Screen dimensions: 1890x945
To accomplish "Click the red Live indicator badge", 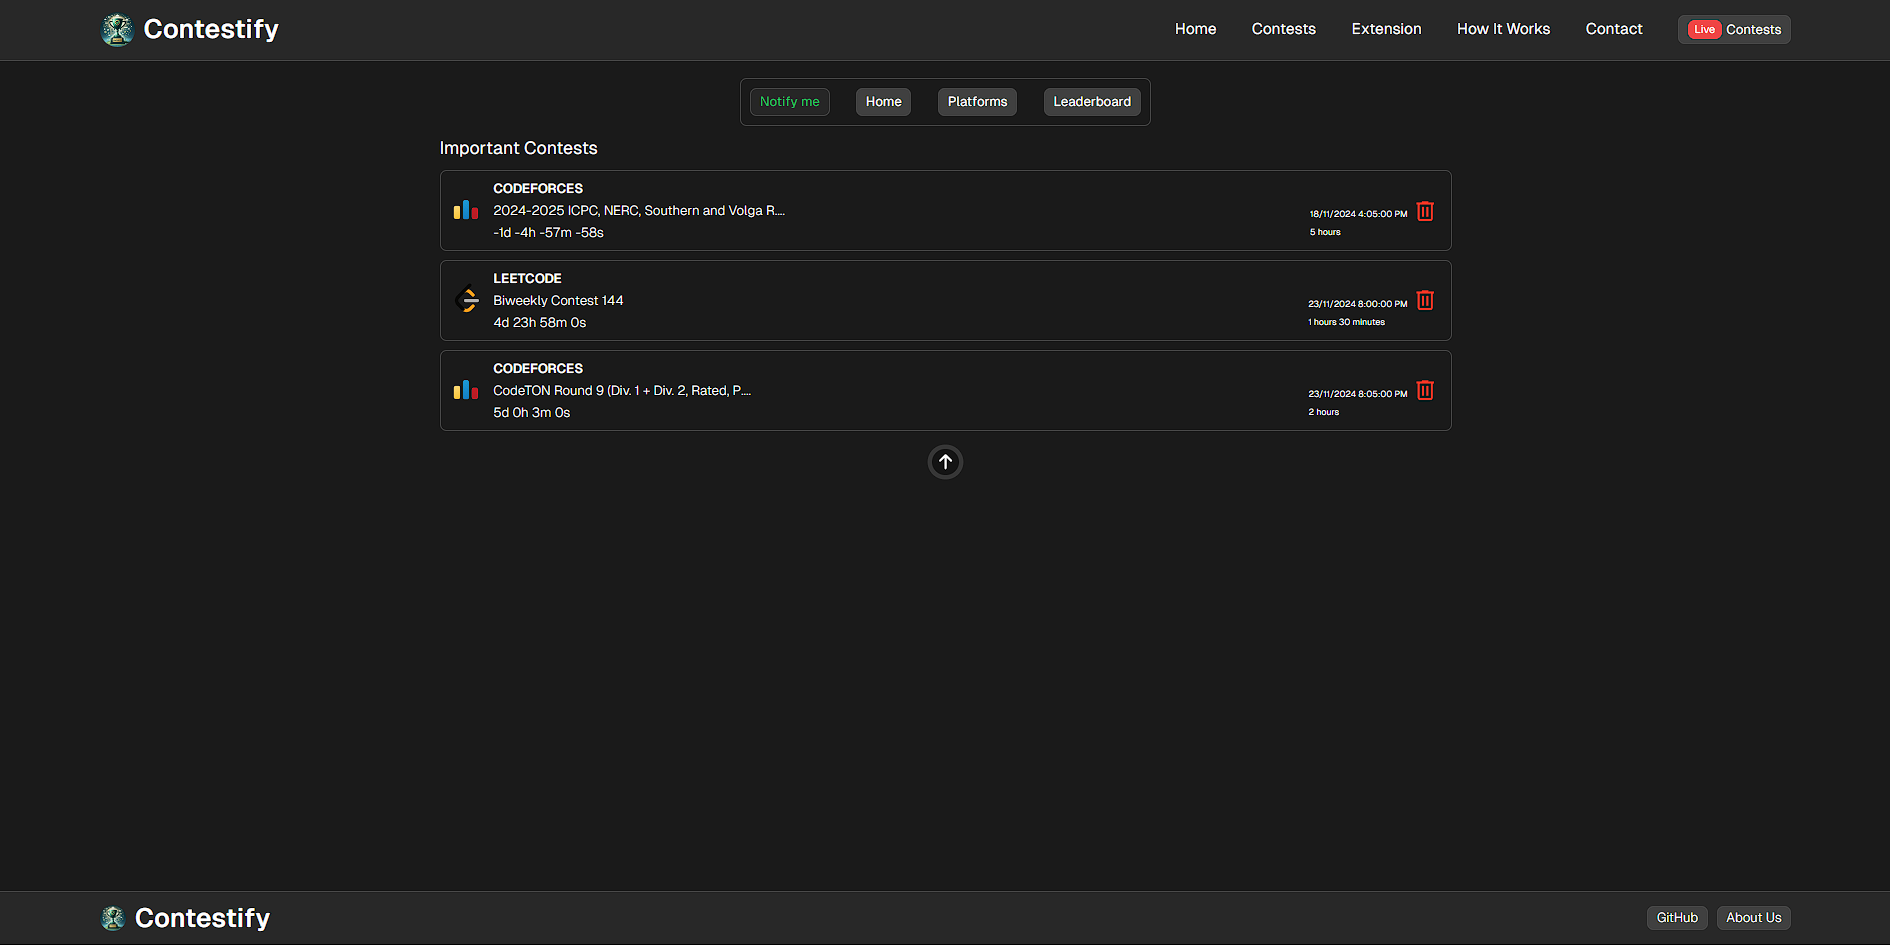I will [x=1704, y=29].
